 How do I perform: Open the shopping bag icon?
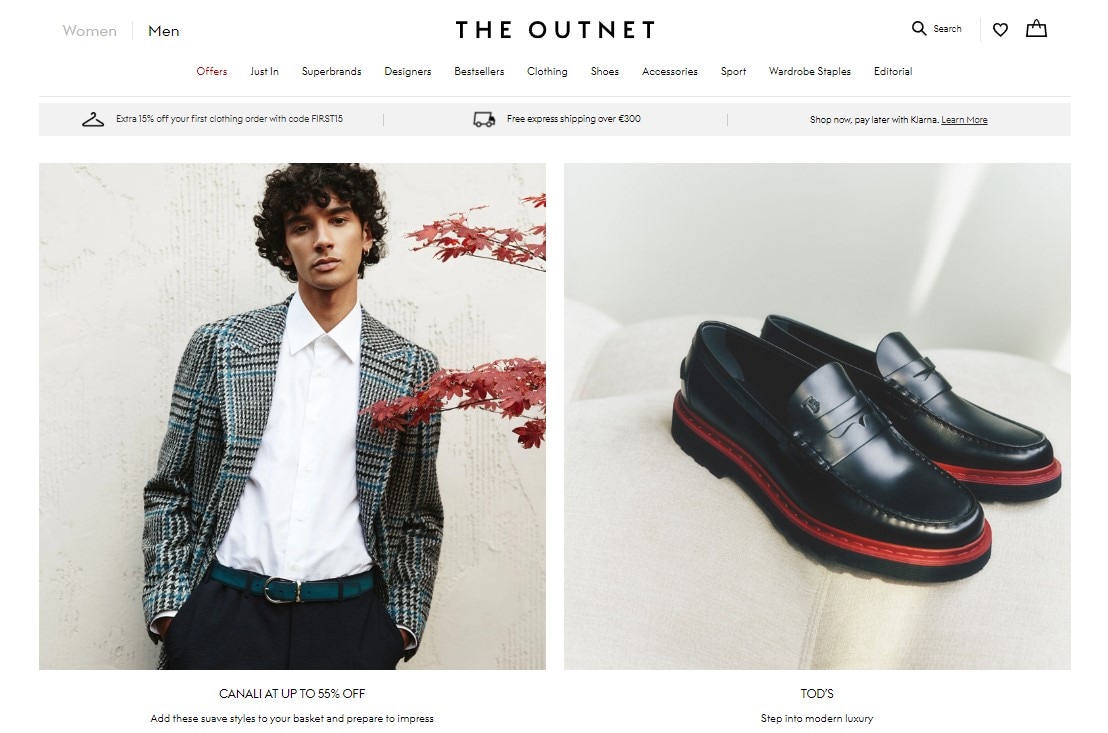coord(1036,28)
